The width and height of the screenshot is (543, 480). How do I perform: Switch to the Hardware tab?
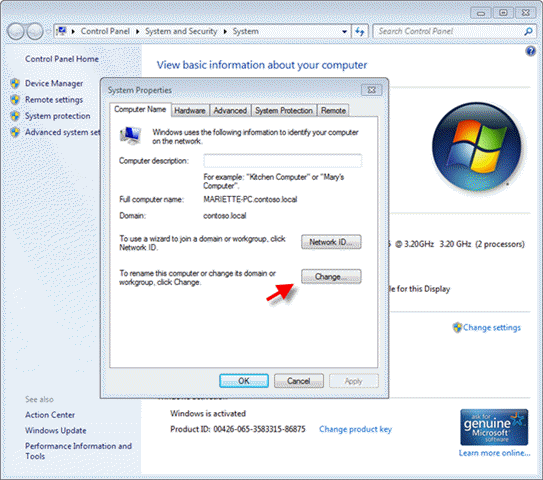tap(190, 110)
